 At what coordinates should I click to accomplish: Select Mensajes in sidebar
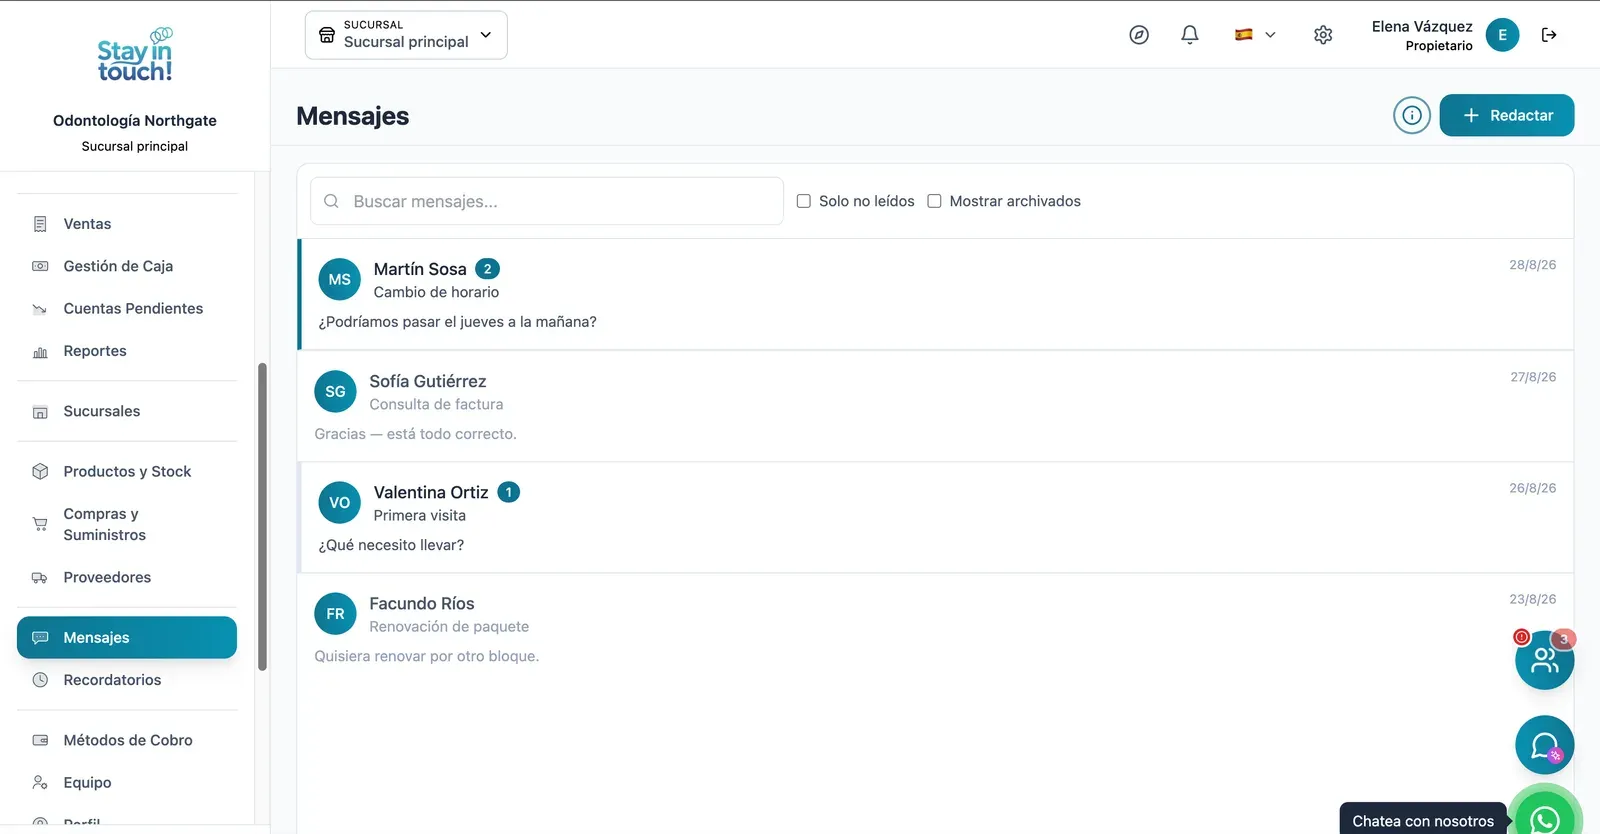(x=127, y=638)
